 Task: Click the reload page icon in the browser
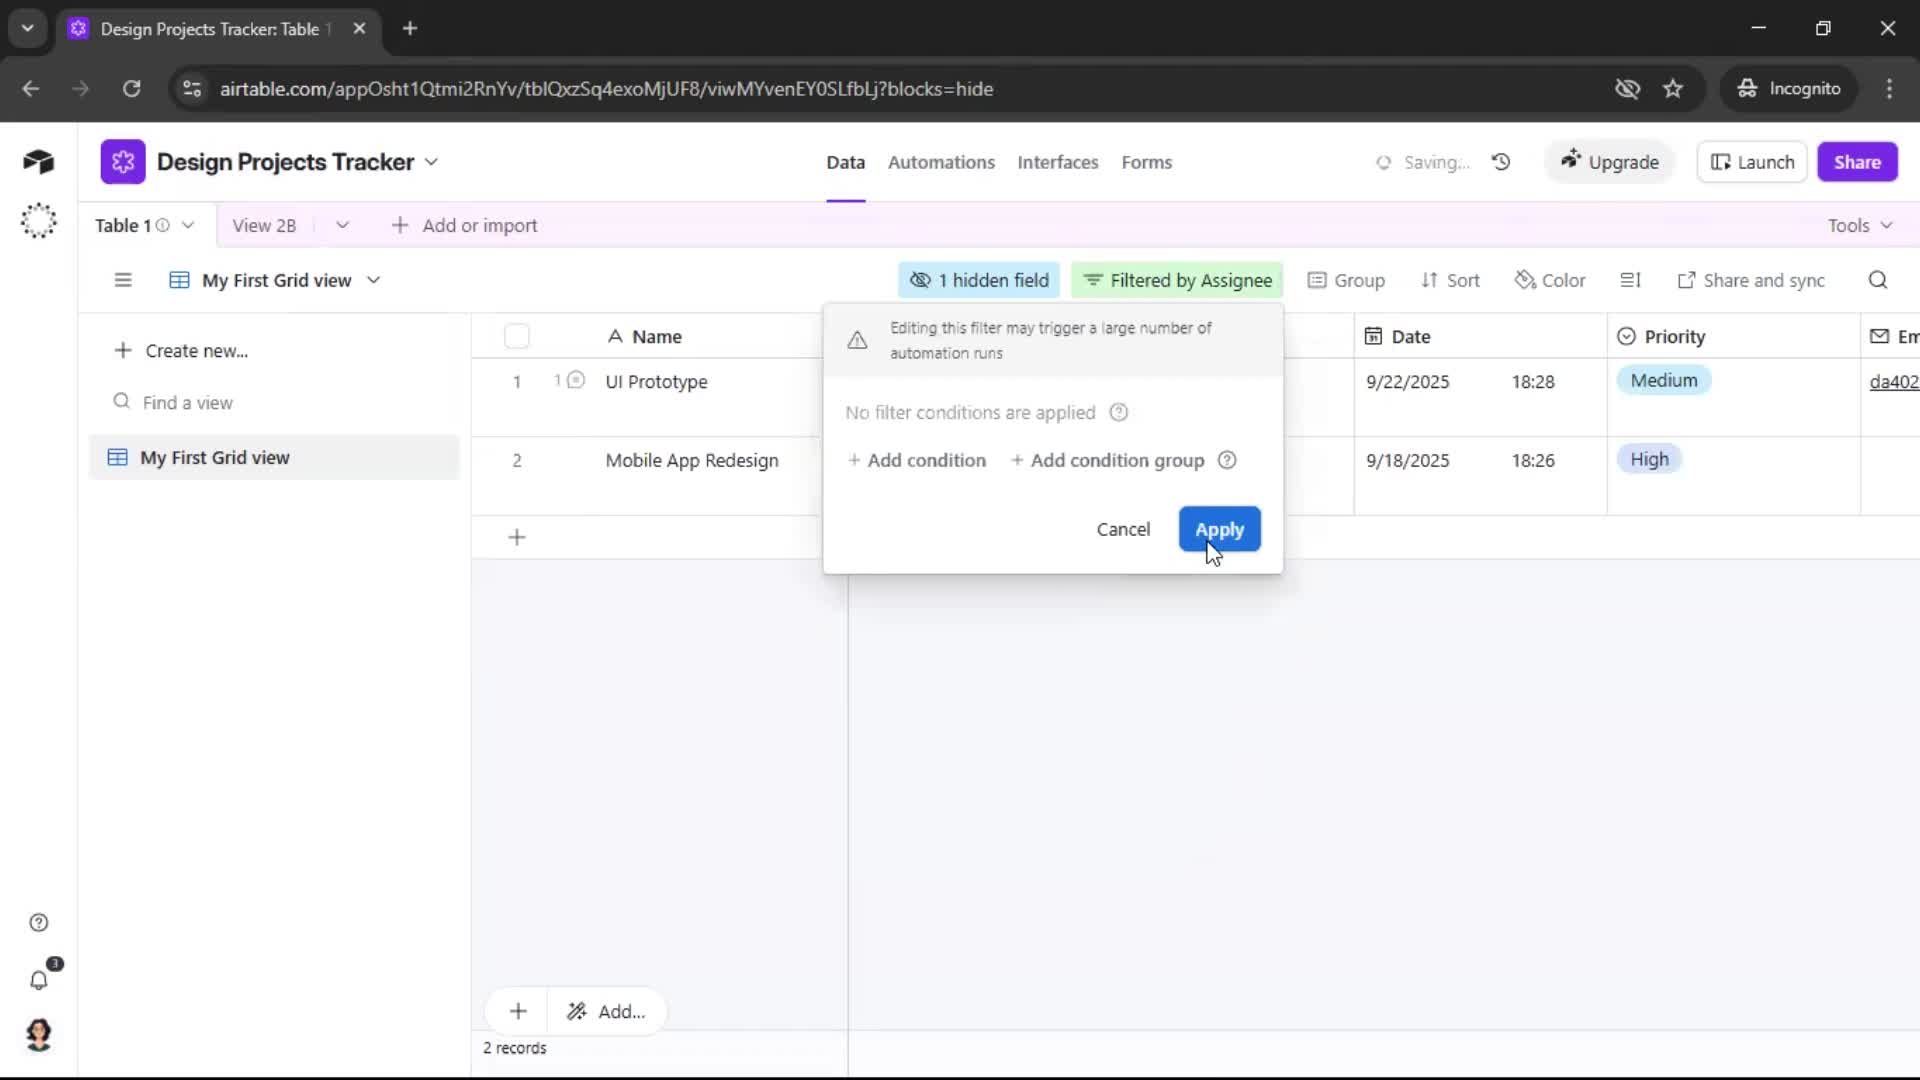tap(131, 89)
